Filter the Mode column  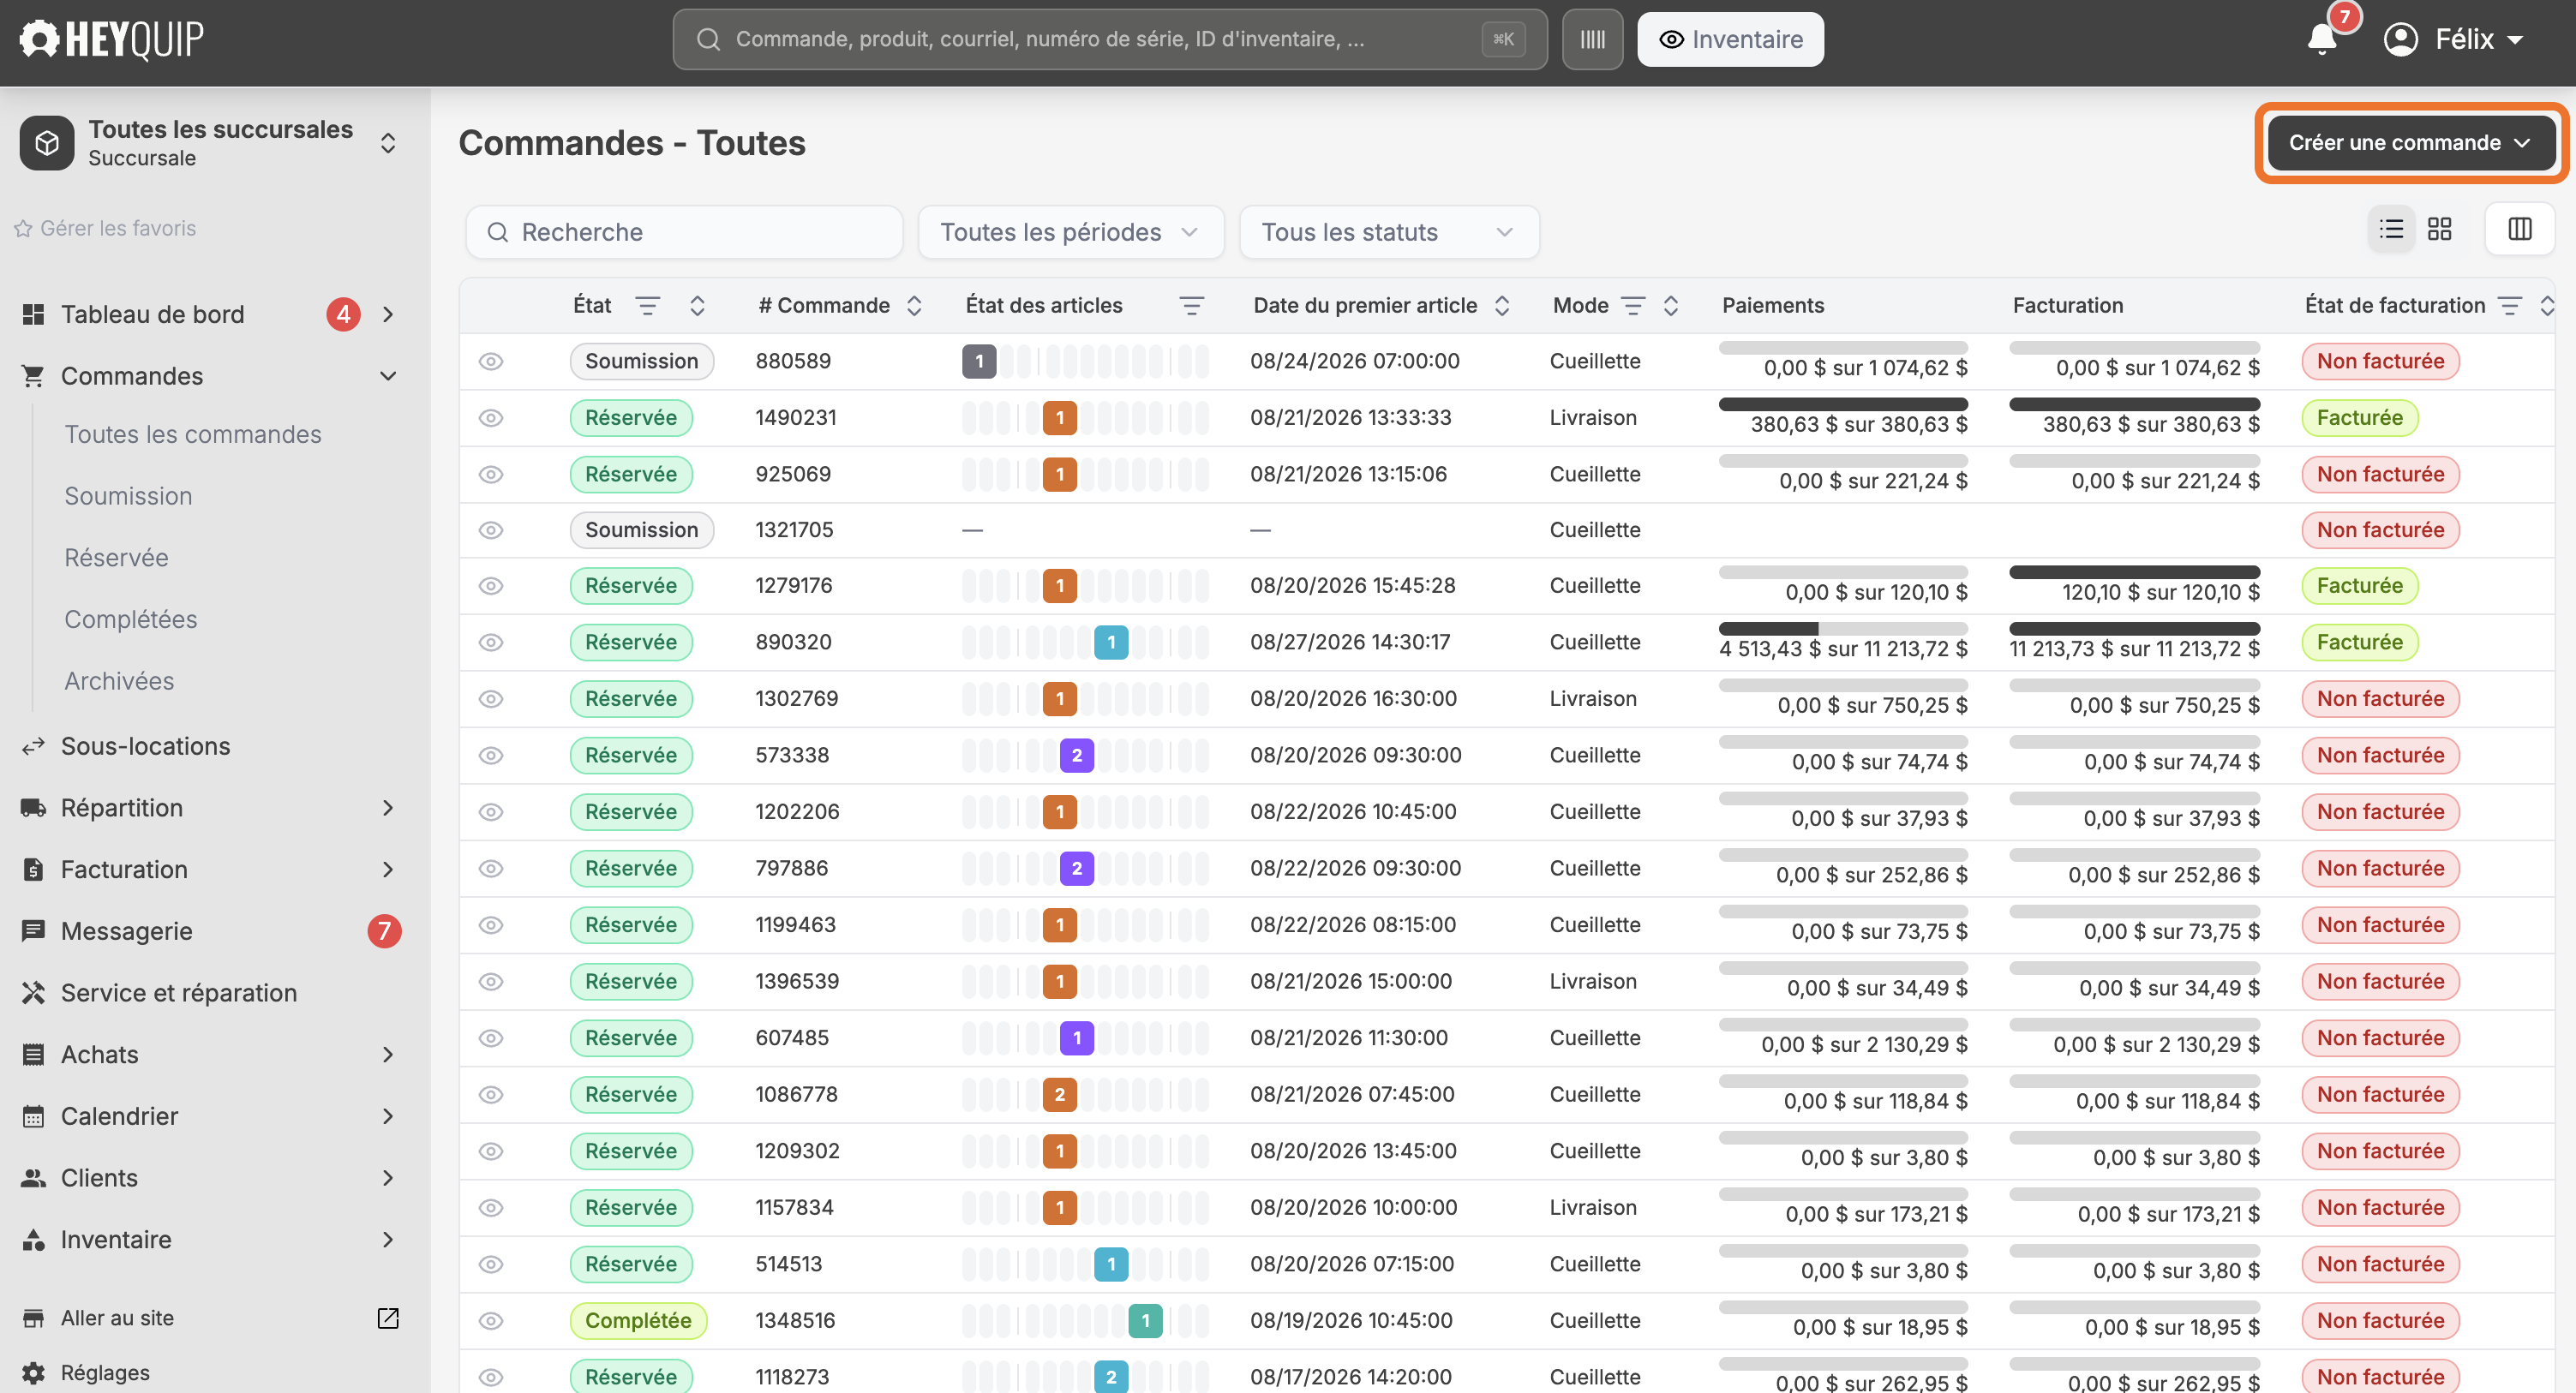[x=1632, y=306]
